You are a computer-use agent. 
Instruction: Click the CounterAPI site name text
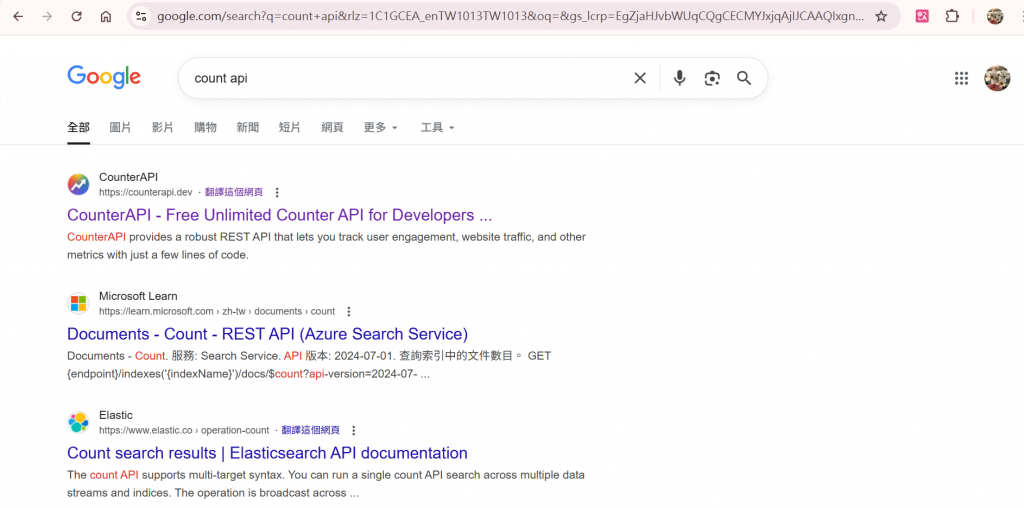128,177
